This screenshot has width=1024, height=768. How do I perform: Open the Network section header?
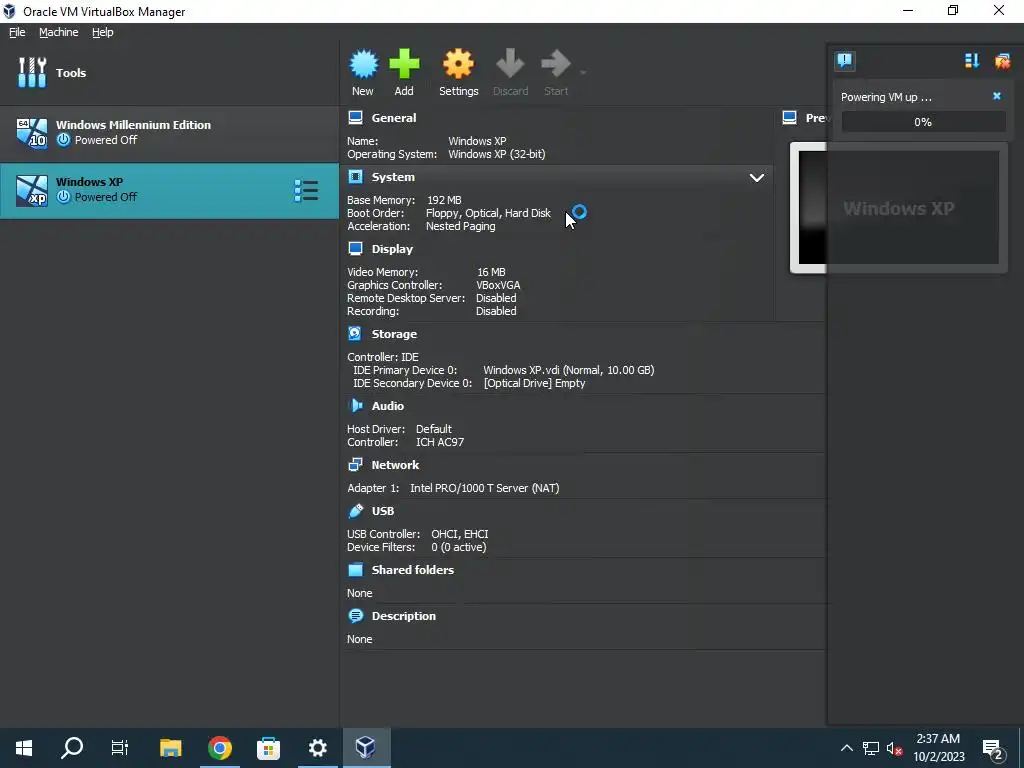395,465
